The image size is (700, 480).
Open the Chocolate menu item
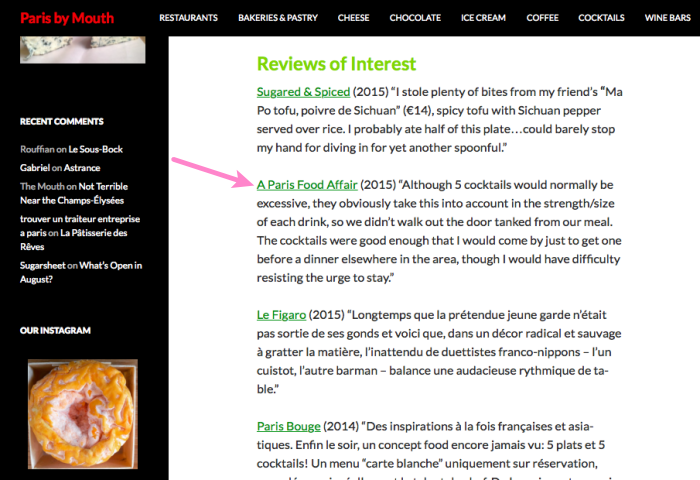click(x=415, y=18)
